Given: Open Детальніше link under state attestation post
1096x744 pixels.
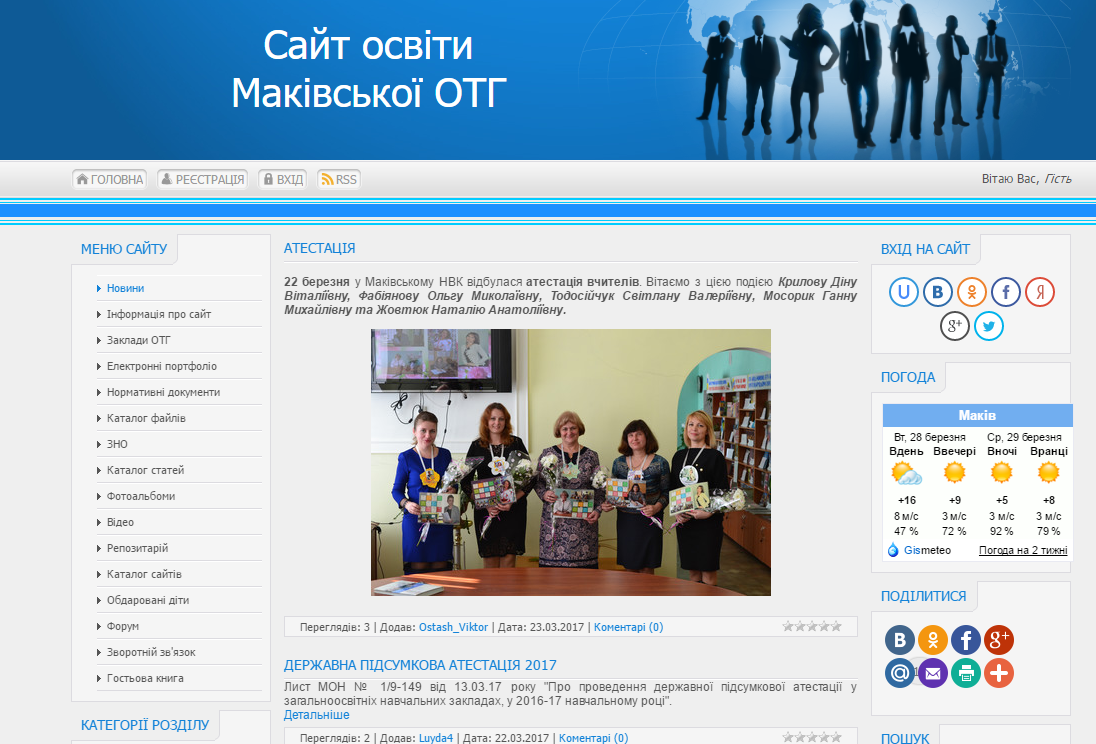Looking at the screenshot, I should pyautogui.click(x=317, y=715).
